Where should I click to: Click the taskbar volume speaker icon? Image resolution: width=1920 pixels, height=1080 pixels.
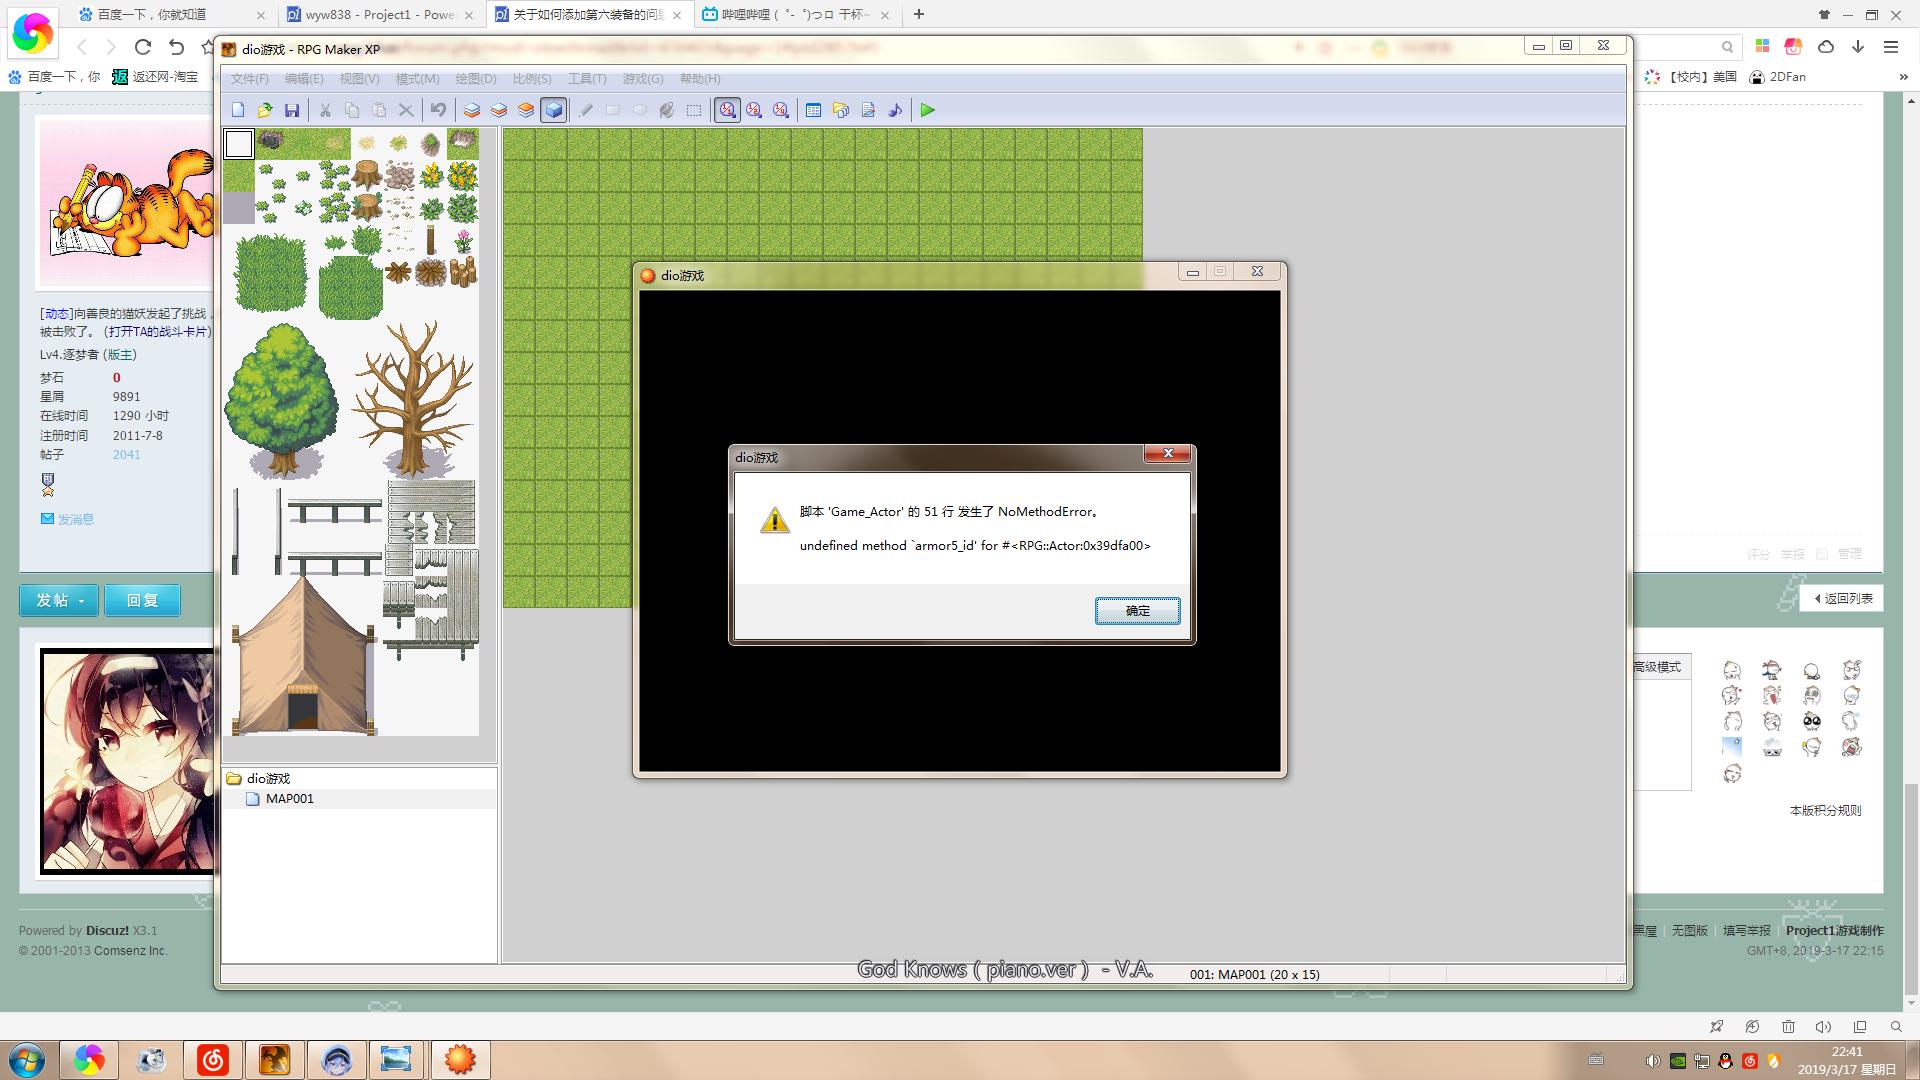point(1652,1061)
